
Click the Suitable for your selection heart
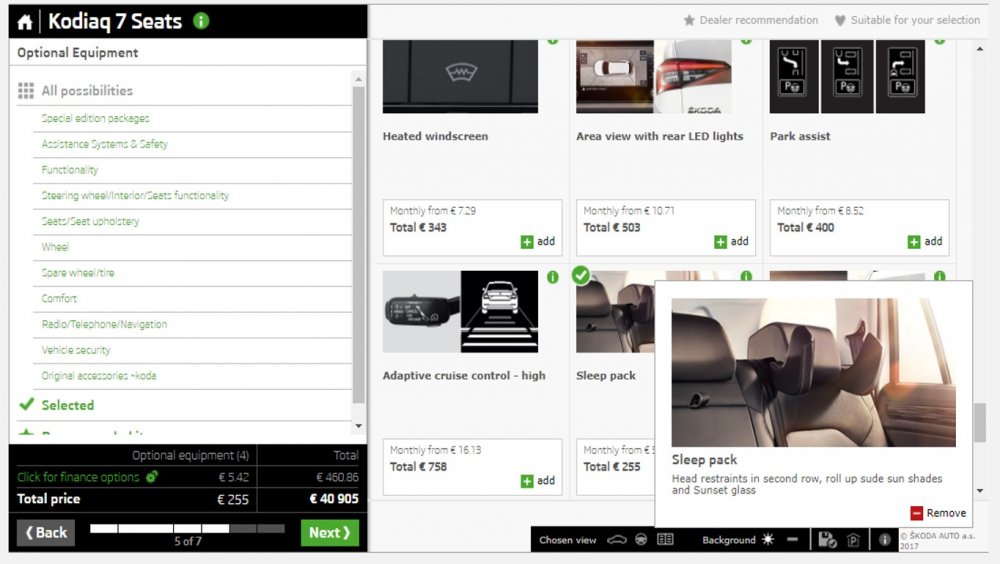(x=840, y=20)
